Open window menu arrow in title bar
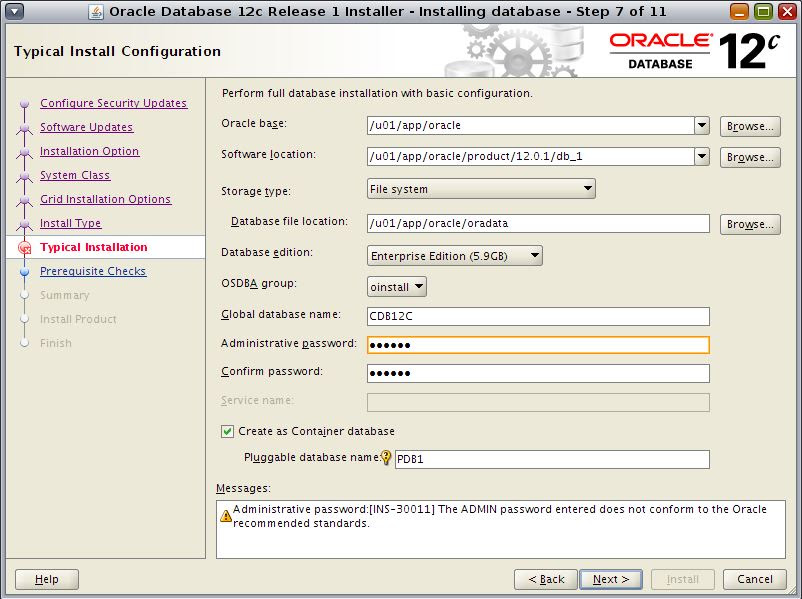 [15, 11]
